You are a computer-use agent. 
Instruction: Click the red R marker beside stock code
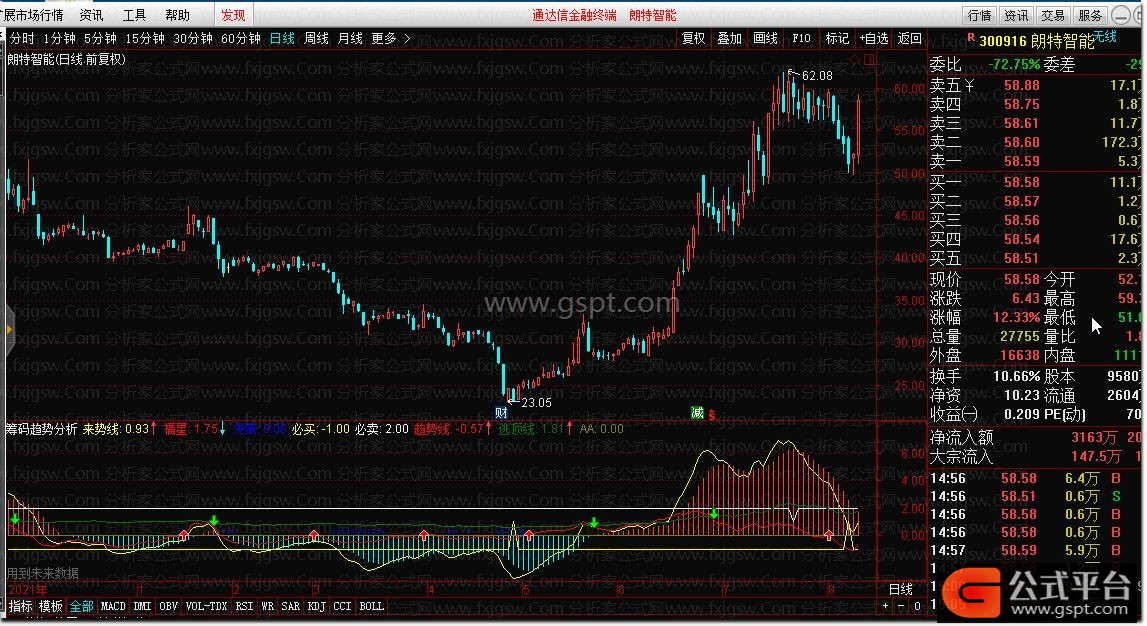coord(971,37)
